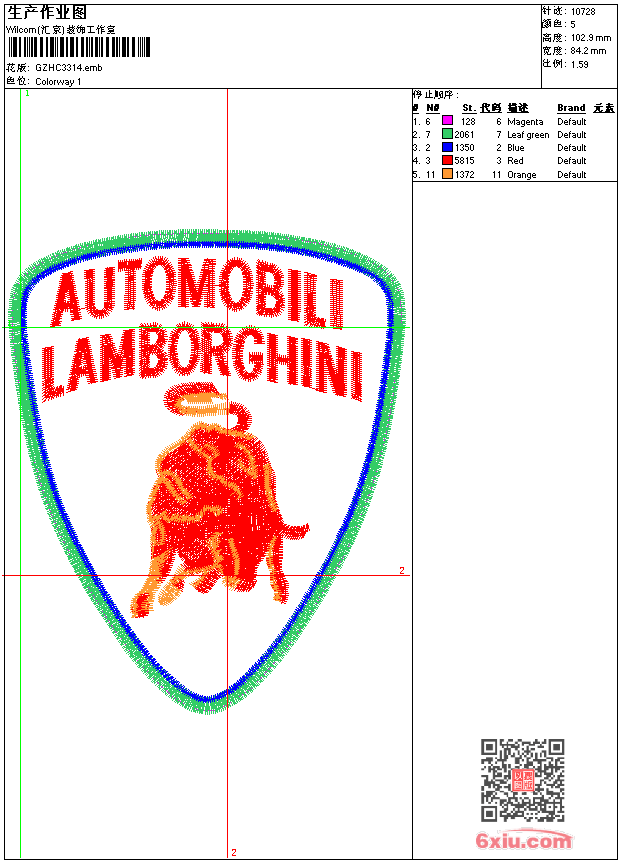Click the St. column header
Viewport: 620px width, 860px height.
pos(469,108)
